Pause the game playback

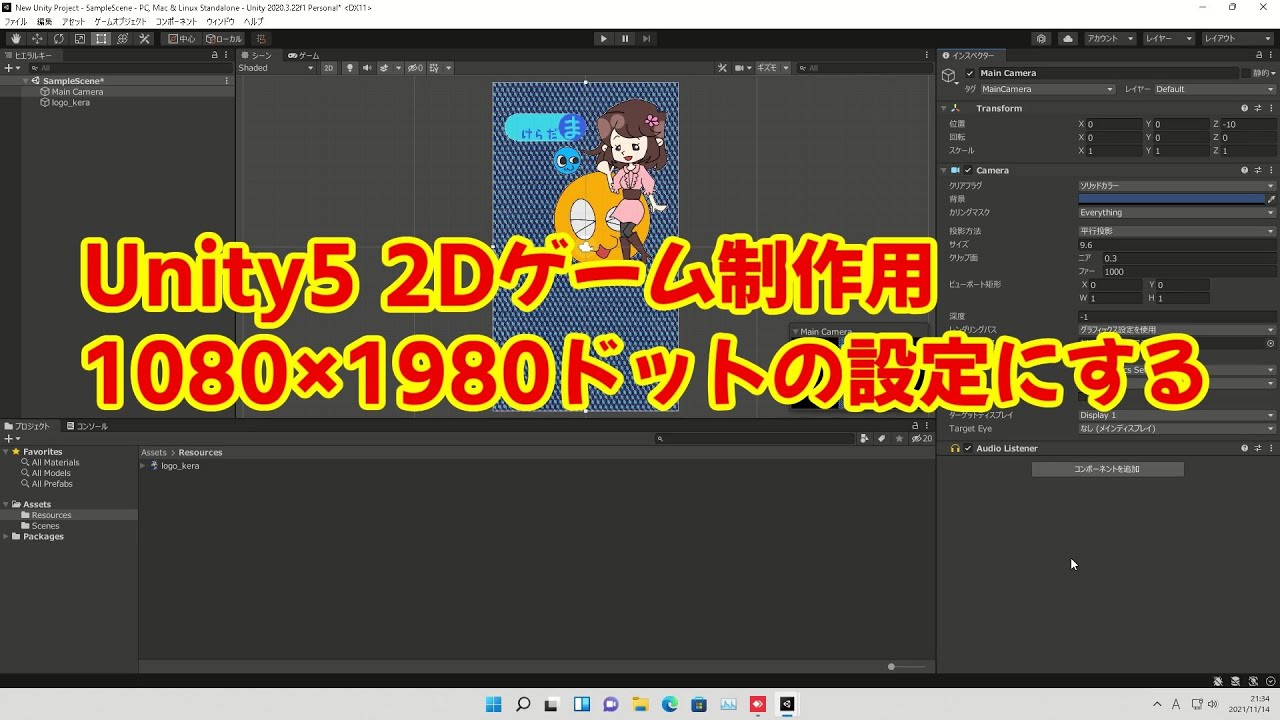point(625,39)
